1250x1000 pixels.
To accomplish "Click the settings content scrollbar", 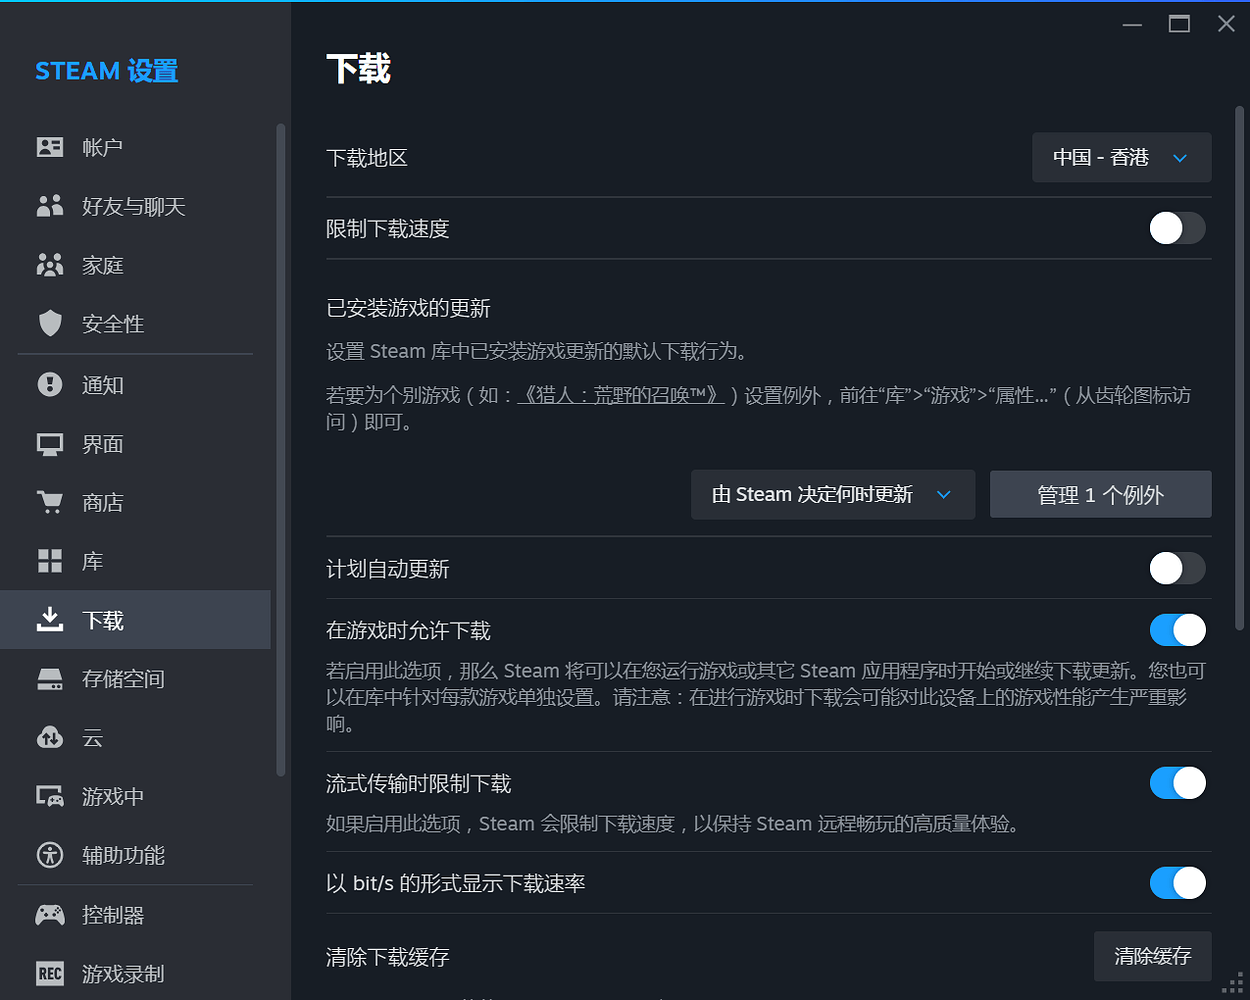I will 1240,368.
